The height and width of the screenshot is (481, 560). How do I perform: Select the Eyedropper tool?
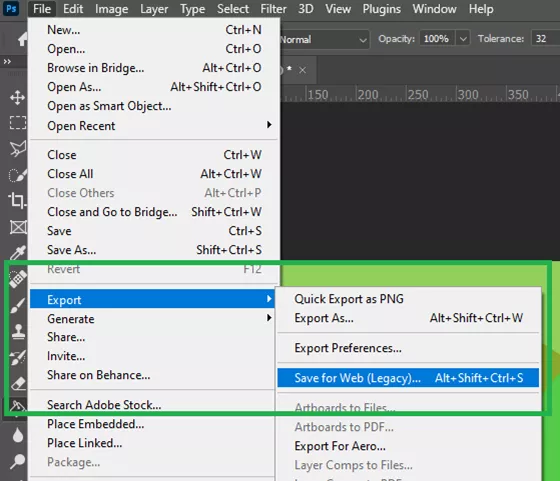[17, 252]
